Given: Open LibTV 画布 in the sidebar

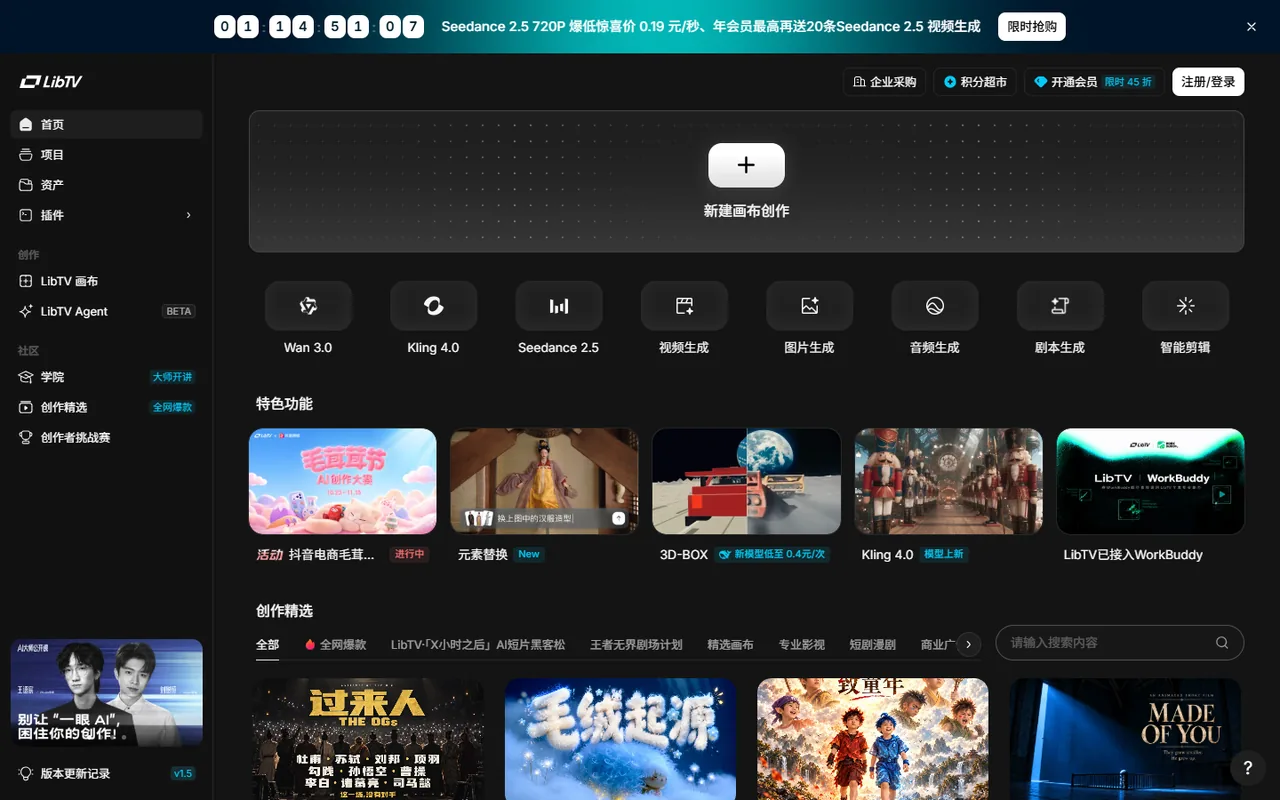Looking at the screenshot, I should 106,281.
